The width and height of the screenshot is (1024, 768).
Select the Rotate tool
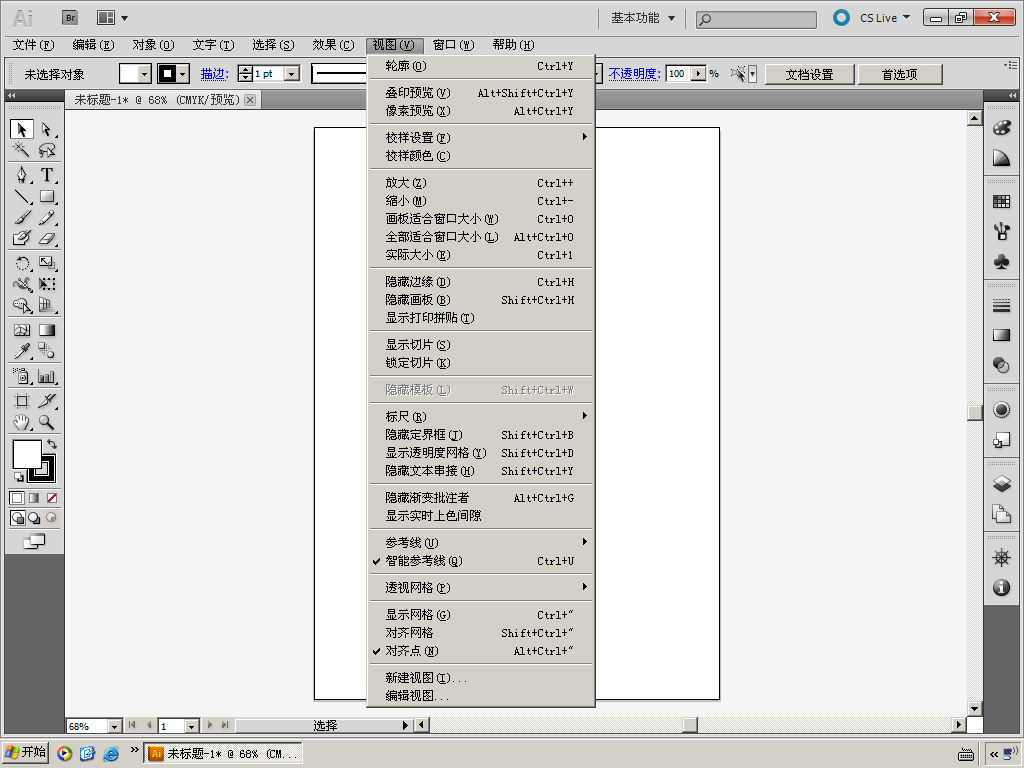click(22, 263)
